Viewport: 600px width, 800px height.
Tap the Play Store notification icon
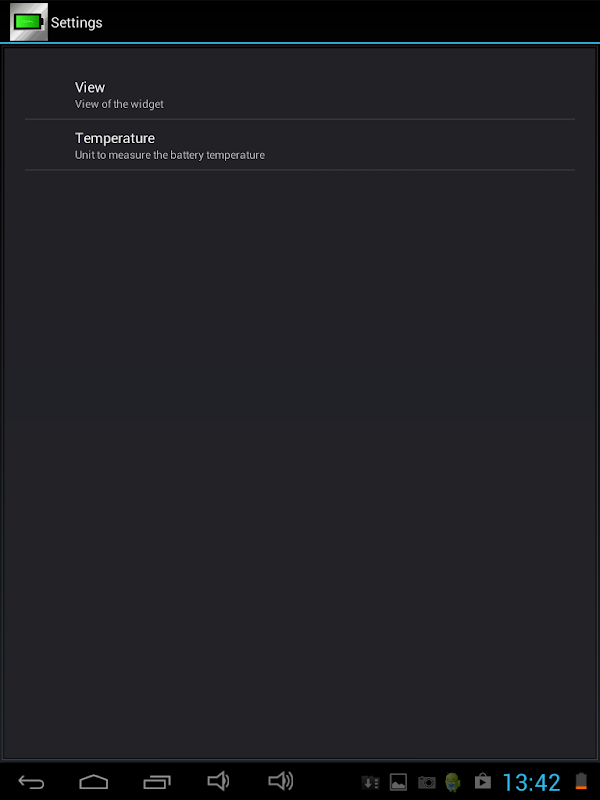point(482,782)
